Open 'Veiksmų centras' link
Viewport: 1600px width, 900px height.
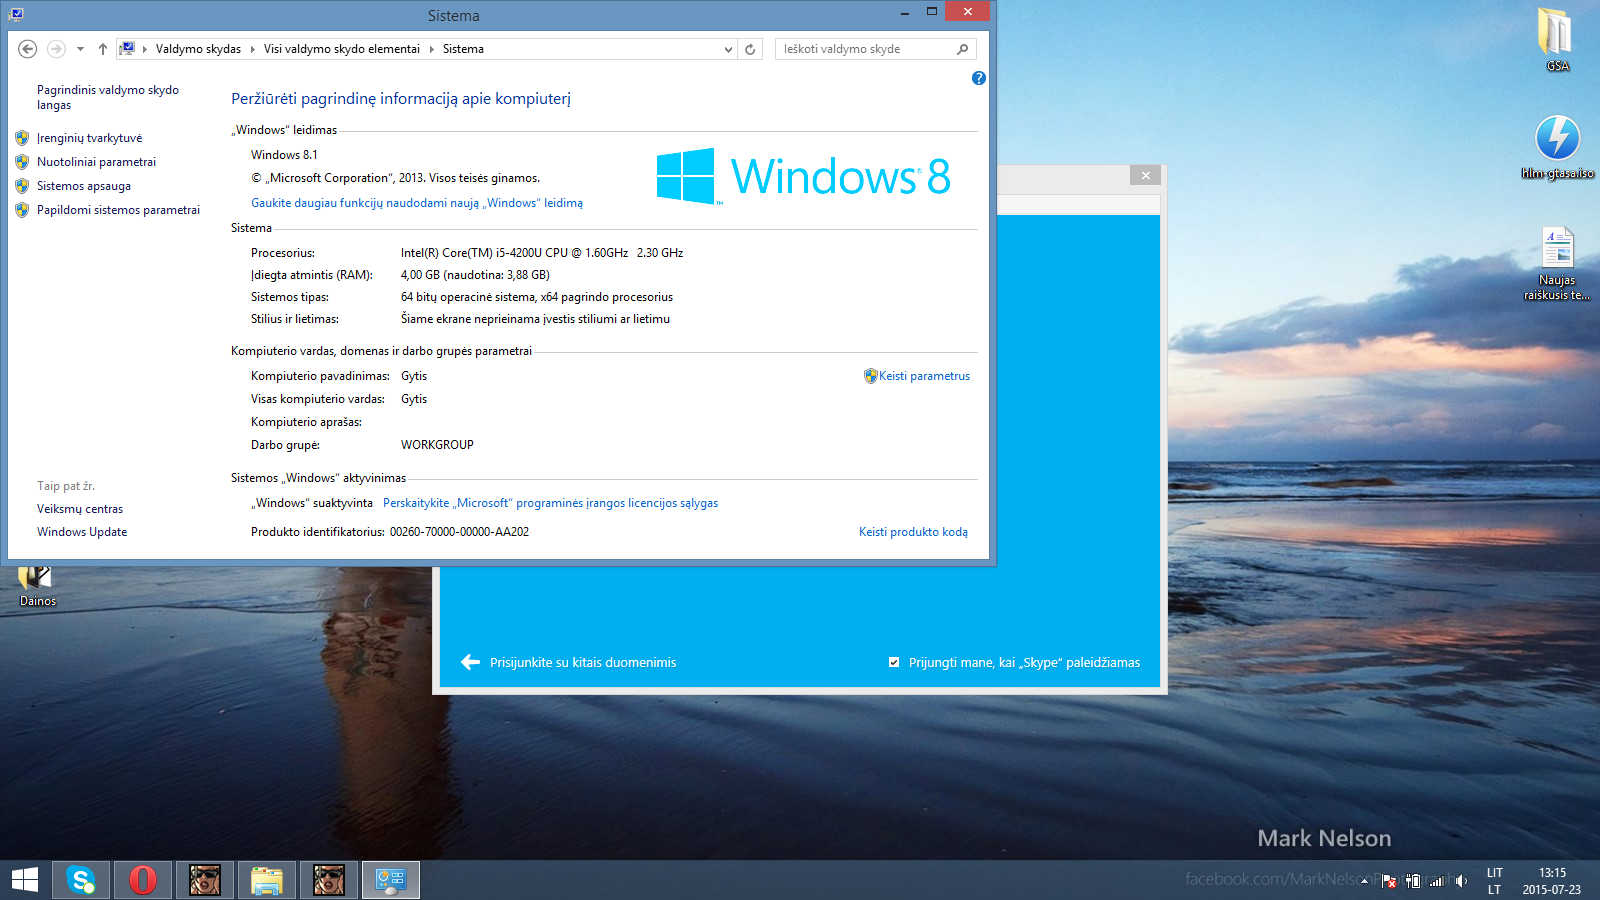click(x=80, y=509)
